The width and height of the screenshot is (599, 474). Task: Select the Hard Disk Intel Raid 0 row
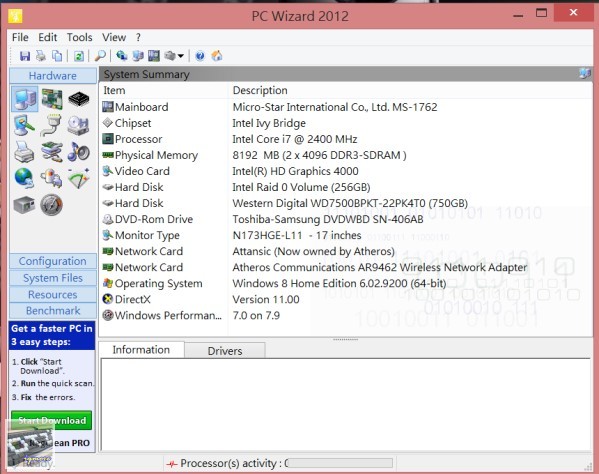point(346,187)
